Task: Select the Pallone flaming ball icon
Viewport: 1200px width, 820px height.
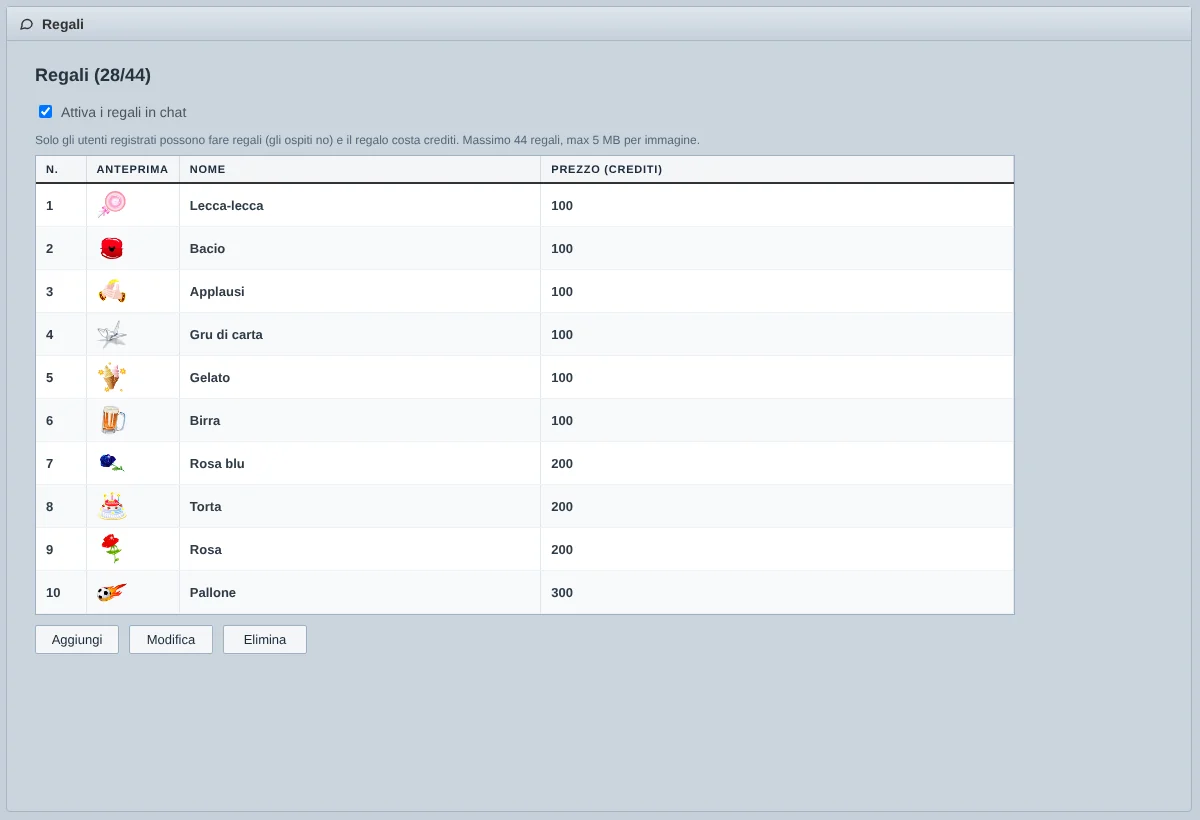Action: pos(112,592)
